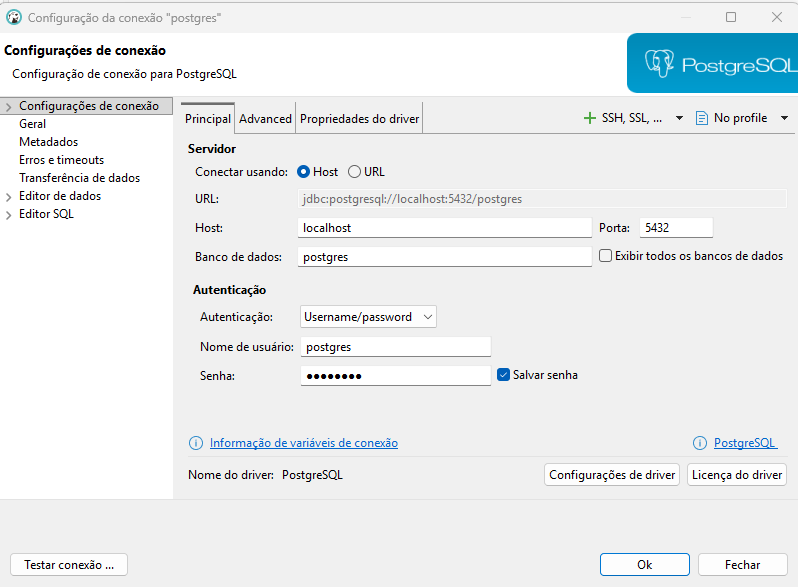Screen dimensions: 798x587
Task: Open the No profile dropdown arrow
Action: (784, 118)
